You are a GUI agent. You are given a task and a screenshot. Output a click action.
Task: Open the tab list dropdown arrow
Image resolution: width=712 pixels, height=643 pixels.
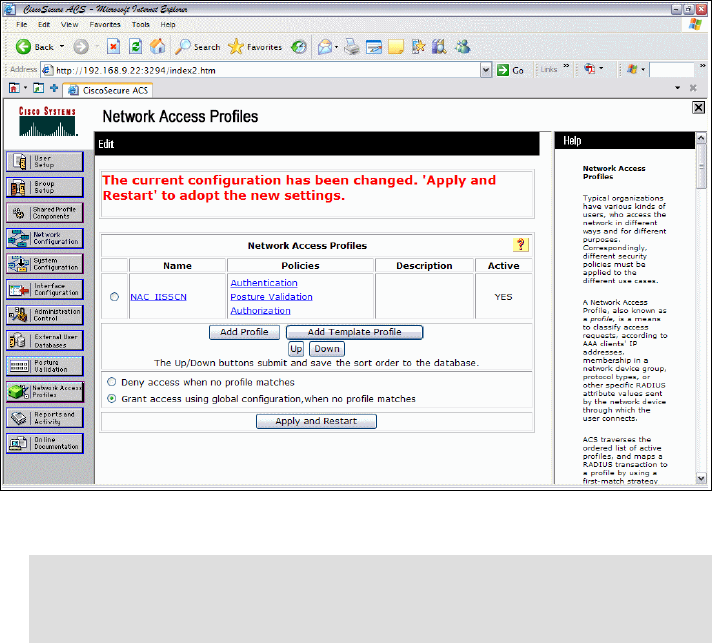[x=677, y=88]
